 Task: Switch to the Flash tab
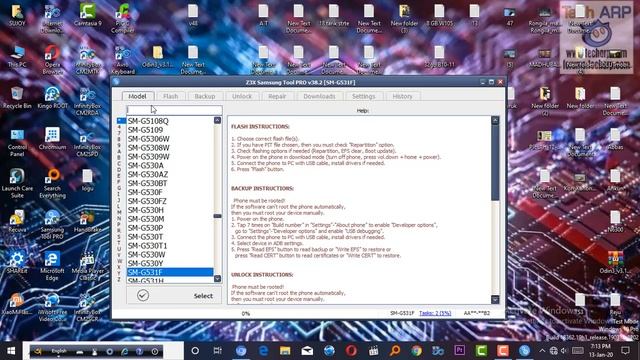point(171,96)
